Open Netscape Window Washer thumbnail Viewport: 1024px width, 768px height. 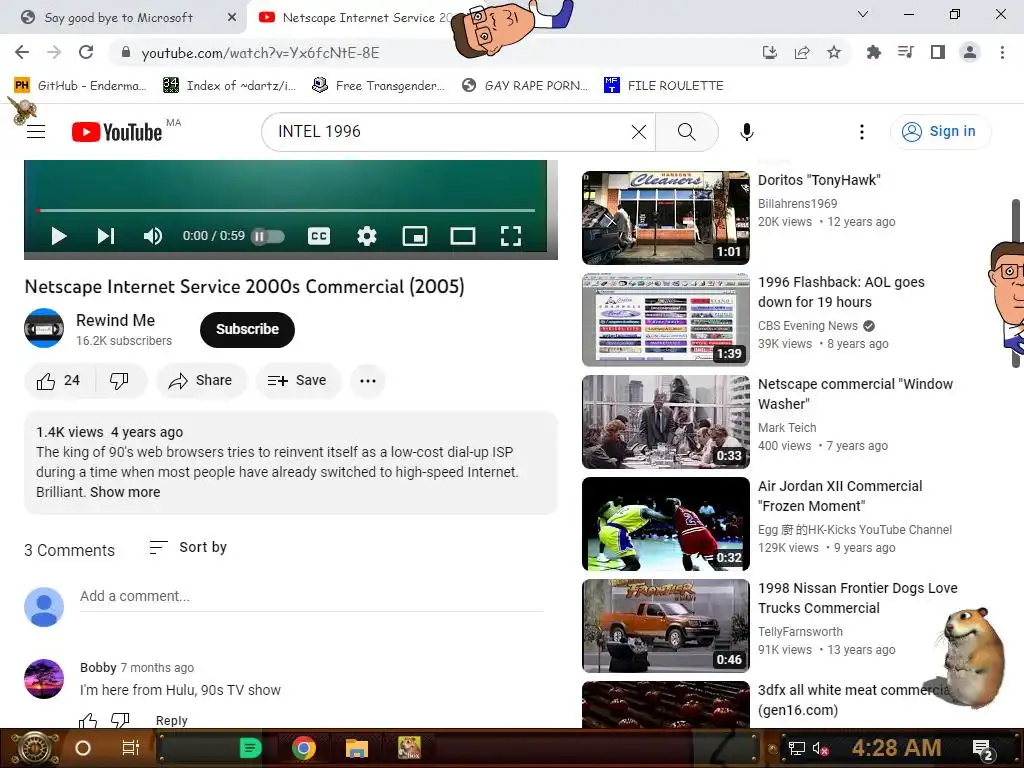point(665,422)
